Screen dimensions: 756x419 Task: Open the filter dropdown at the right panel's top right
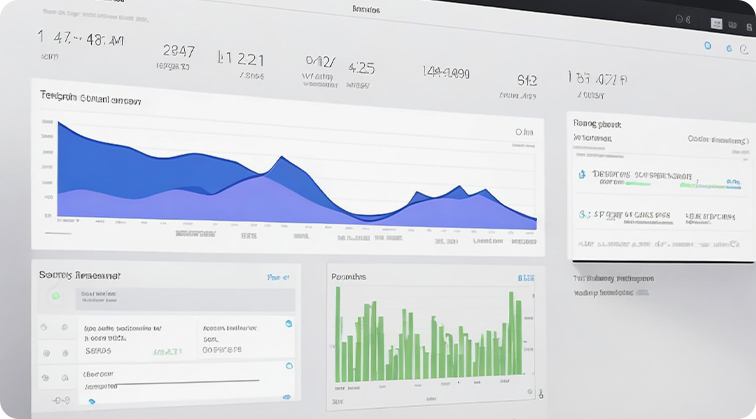tap(717, 140)
